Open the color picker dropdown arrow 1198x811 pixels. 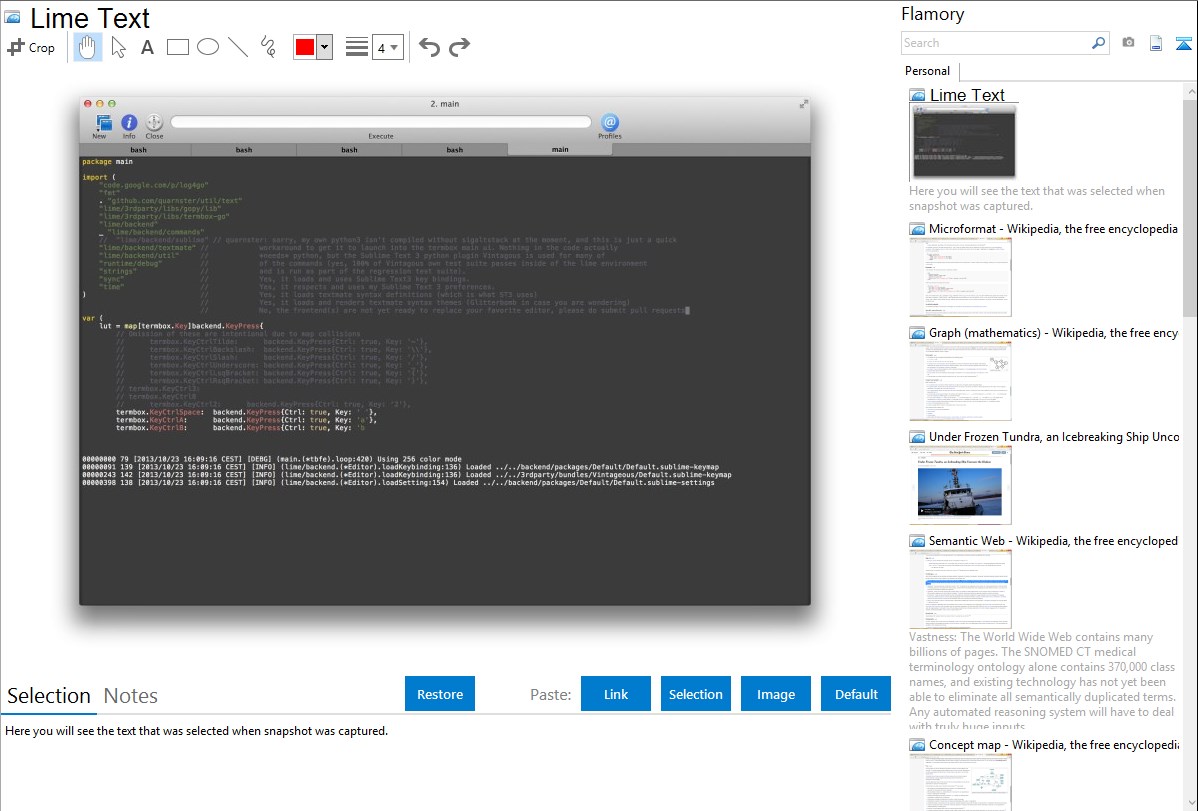[325, 47]
